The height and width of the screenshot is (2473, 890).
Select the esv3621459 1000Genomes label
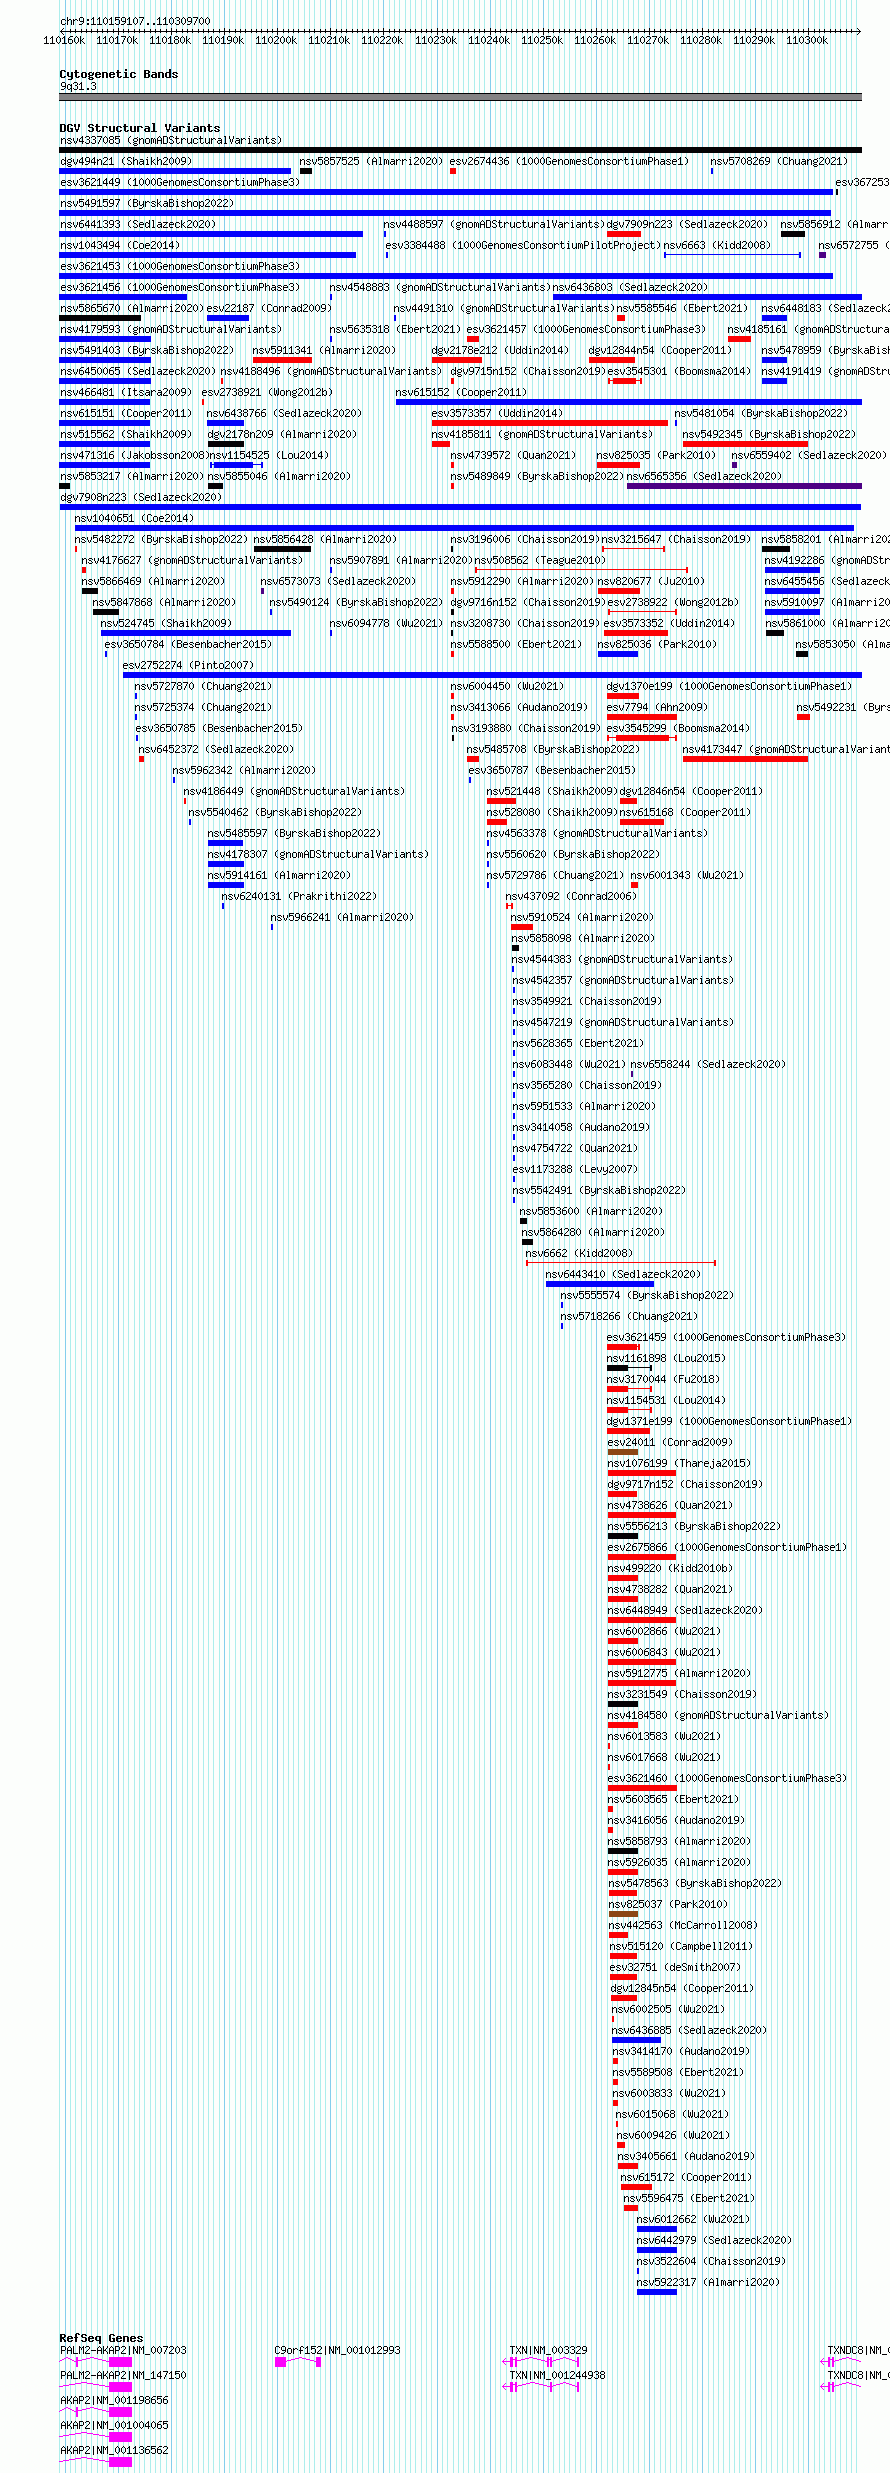tap(726, 1337)
